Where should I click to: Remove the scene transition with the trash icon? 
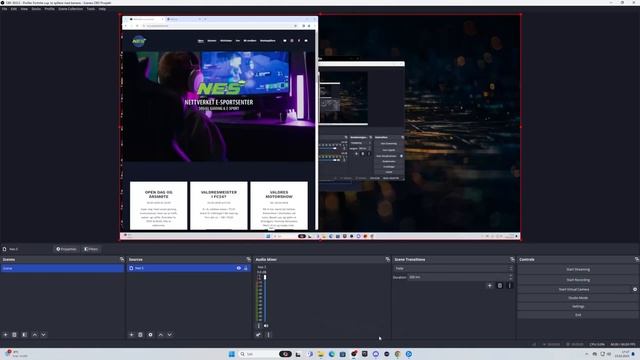[500, 286]
